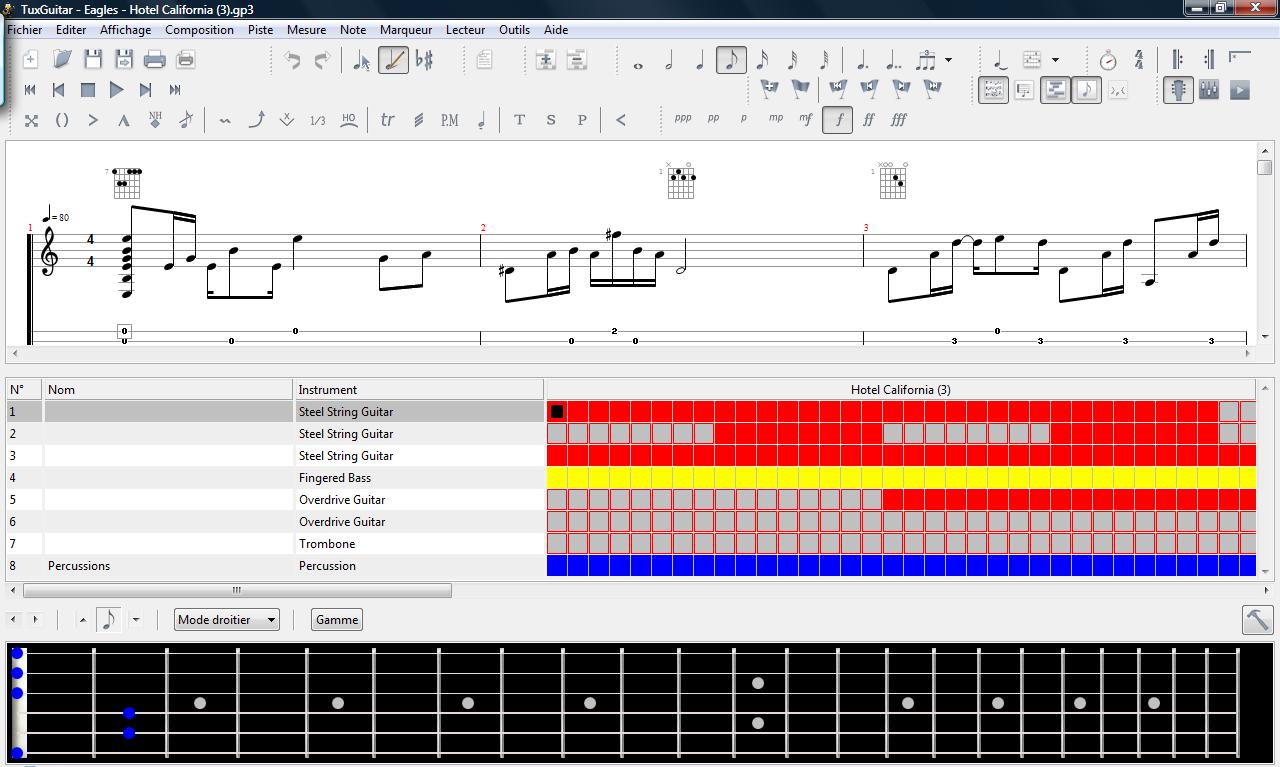Apply the mf dynamic marking

click(x=806, y=120)
